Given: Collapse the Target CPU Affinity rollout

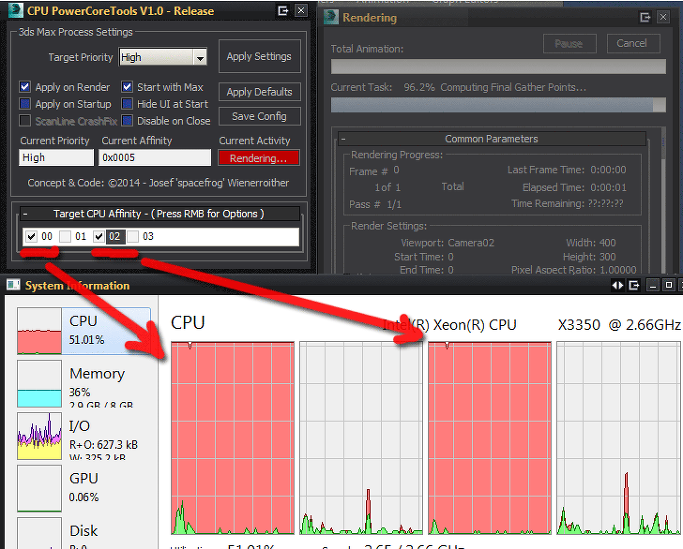Looking at the screenshot, I should [26, 214].
